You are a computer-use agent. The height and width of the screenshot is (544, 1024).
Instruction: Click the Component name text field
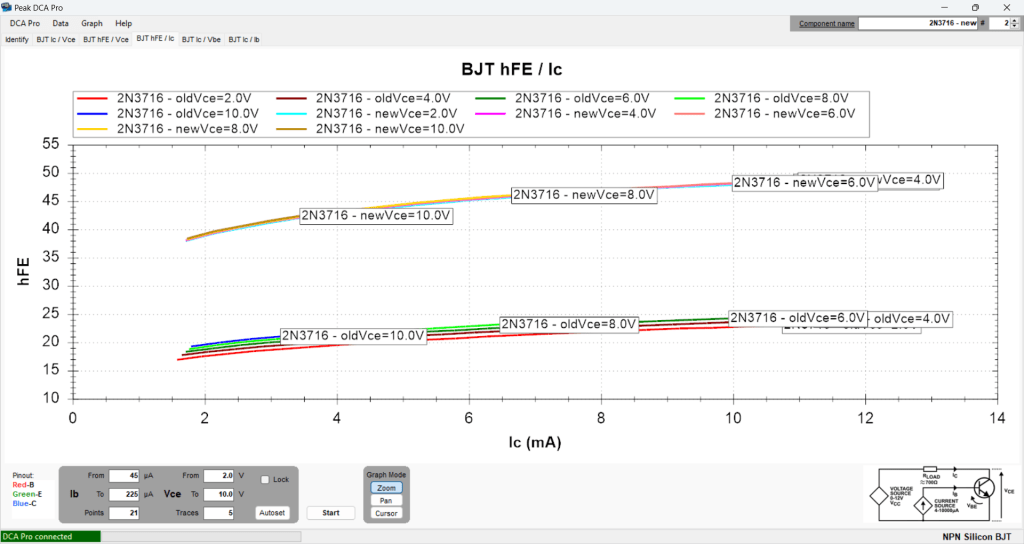(x=917, y=22)
